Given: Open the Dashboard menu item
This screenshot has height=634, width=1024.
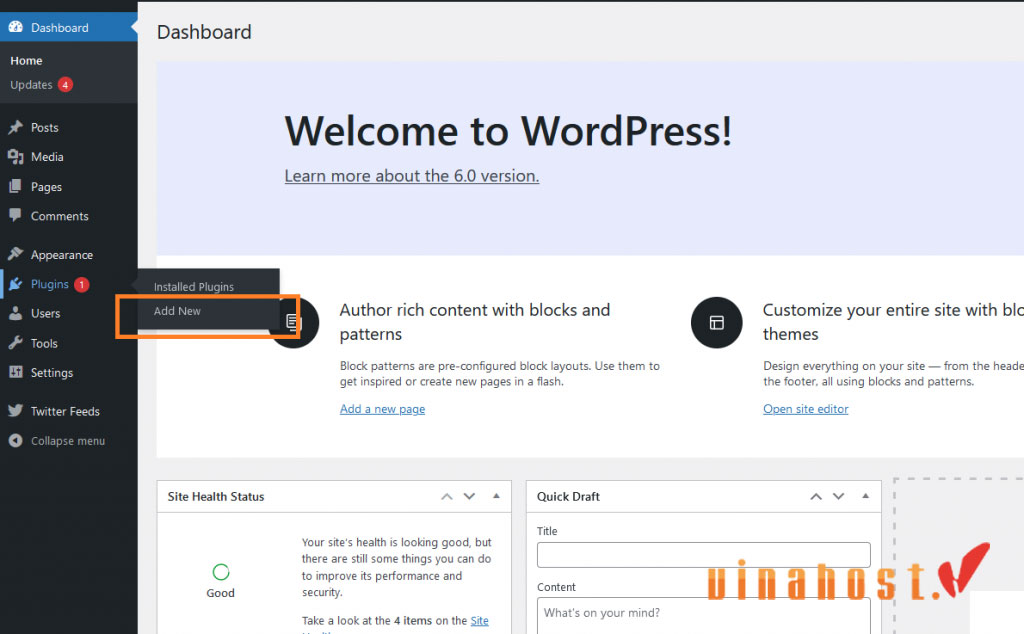Looking at the screenshot, I should 69,27.
